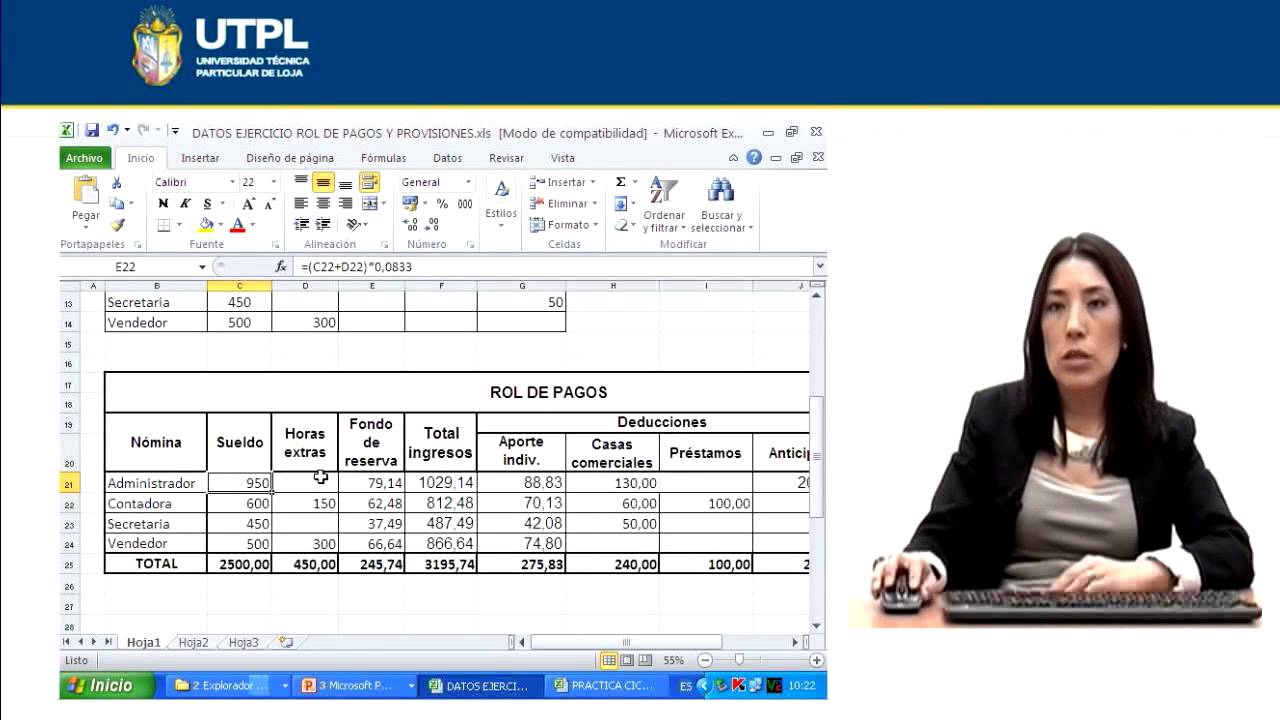Open the Windows Inicio start button
Screen dimensions: 1280x720
pos(108,685)
